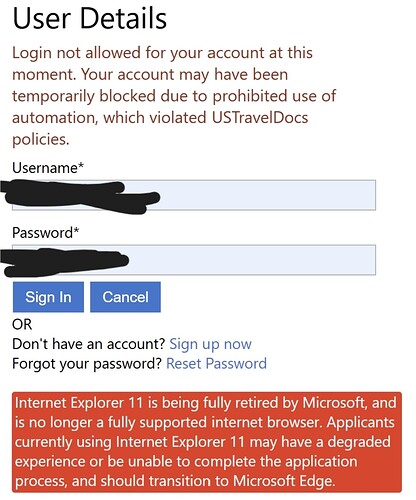Screen dimensions: 416x500
Task: Follow the Reset Password link
Action: 216,363
